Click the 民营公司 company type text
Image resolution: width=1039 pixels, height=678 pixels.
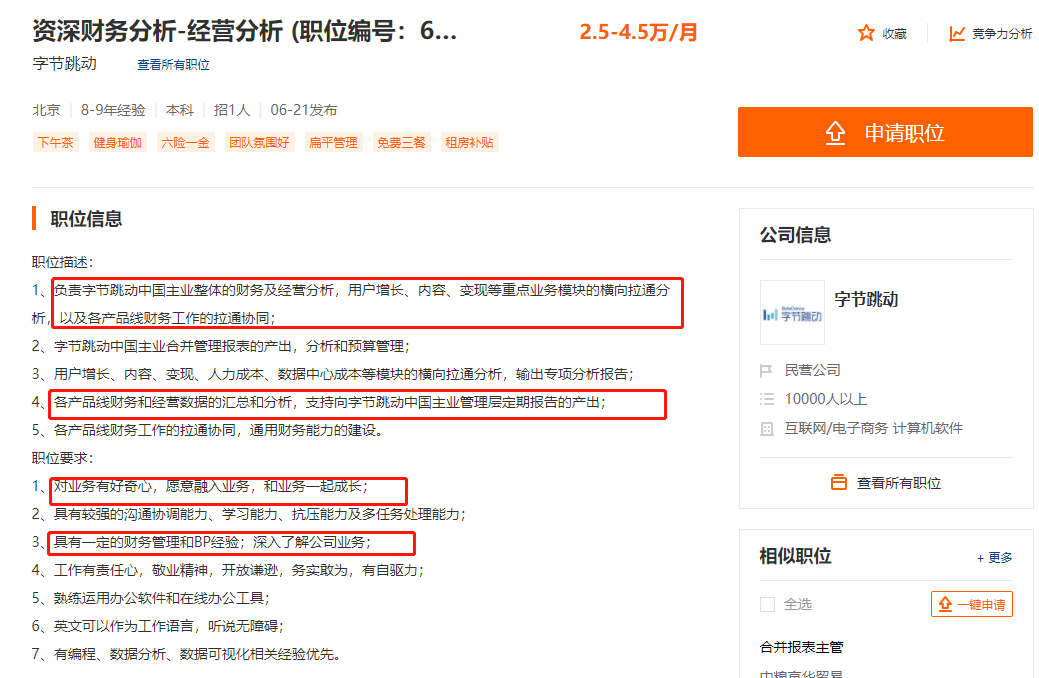(x=812, y=370)
